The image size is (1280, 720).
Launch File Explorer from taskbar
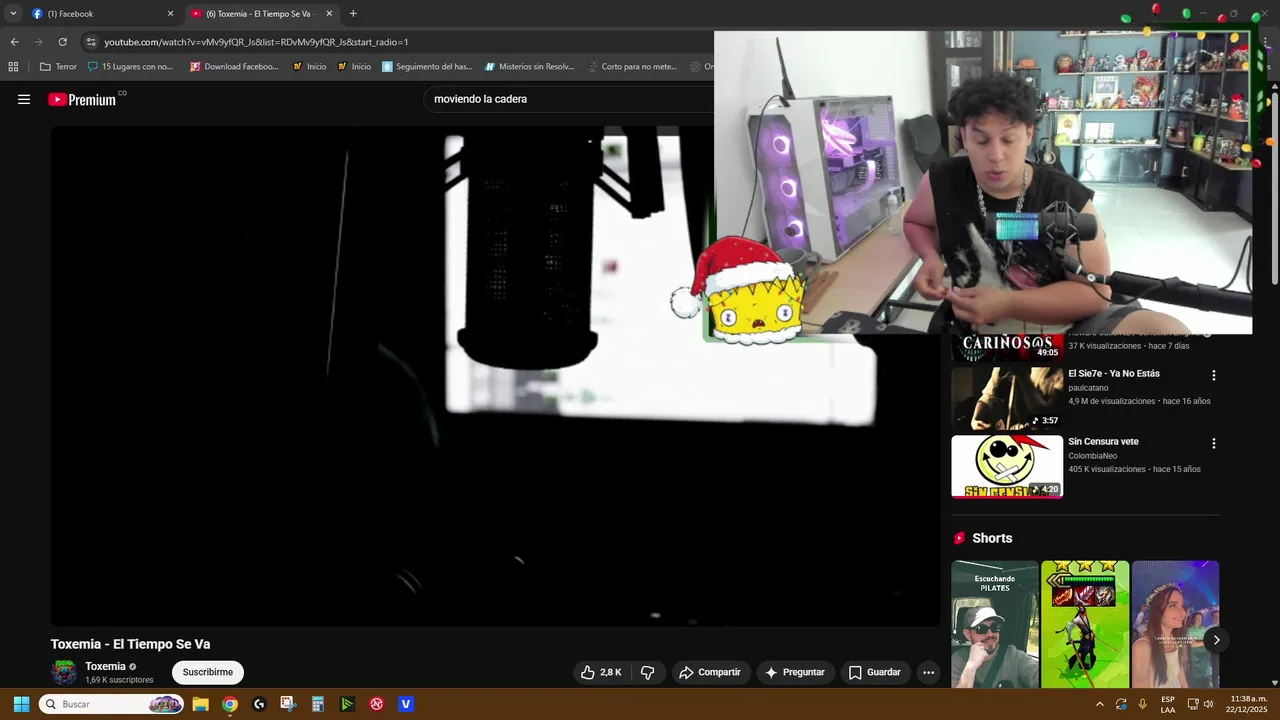(200, 704)
